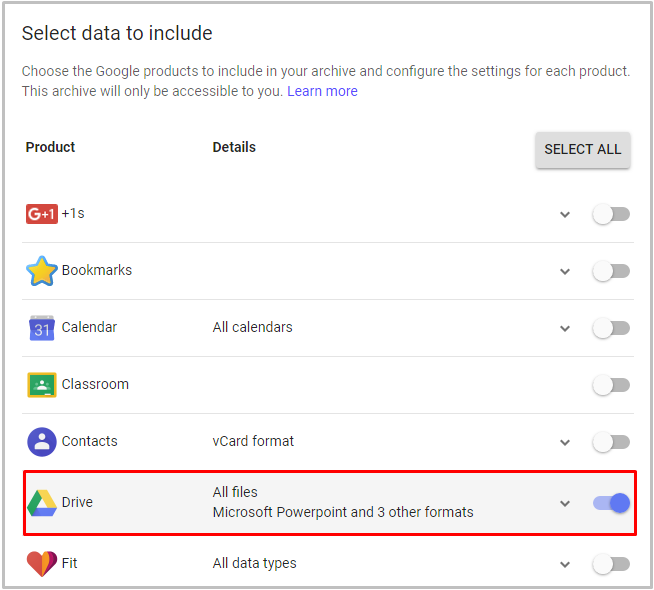Click the Classroom product icon
Image resolution: width=654 pixels, height=590 pixels.
[x=42, y=385]
